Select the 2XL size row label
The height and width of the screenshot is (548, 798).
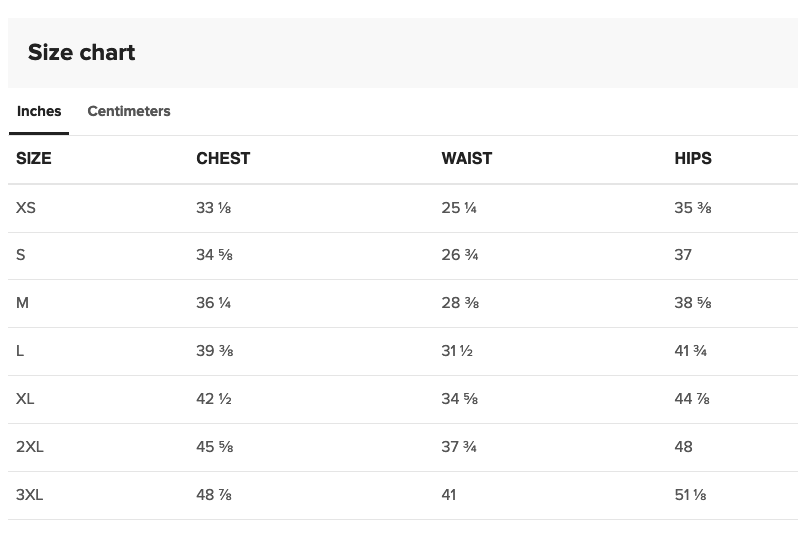[x=30, y=446]
